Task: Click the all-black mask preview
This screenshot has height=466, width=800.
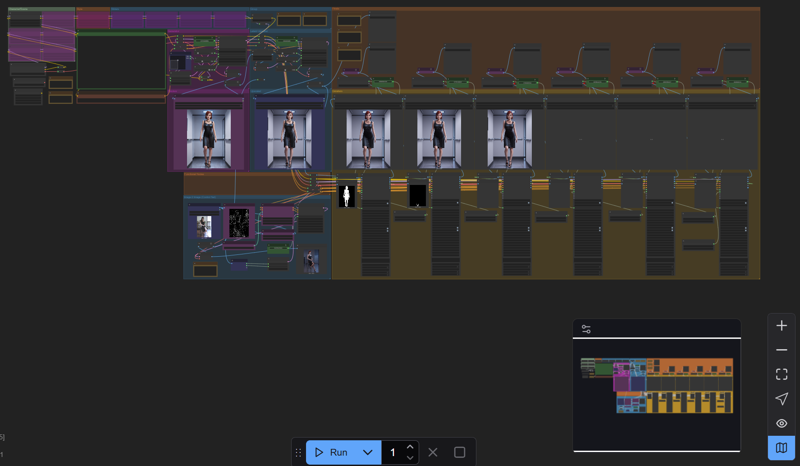Action: pos(418,197)
